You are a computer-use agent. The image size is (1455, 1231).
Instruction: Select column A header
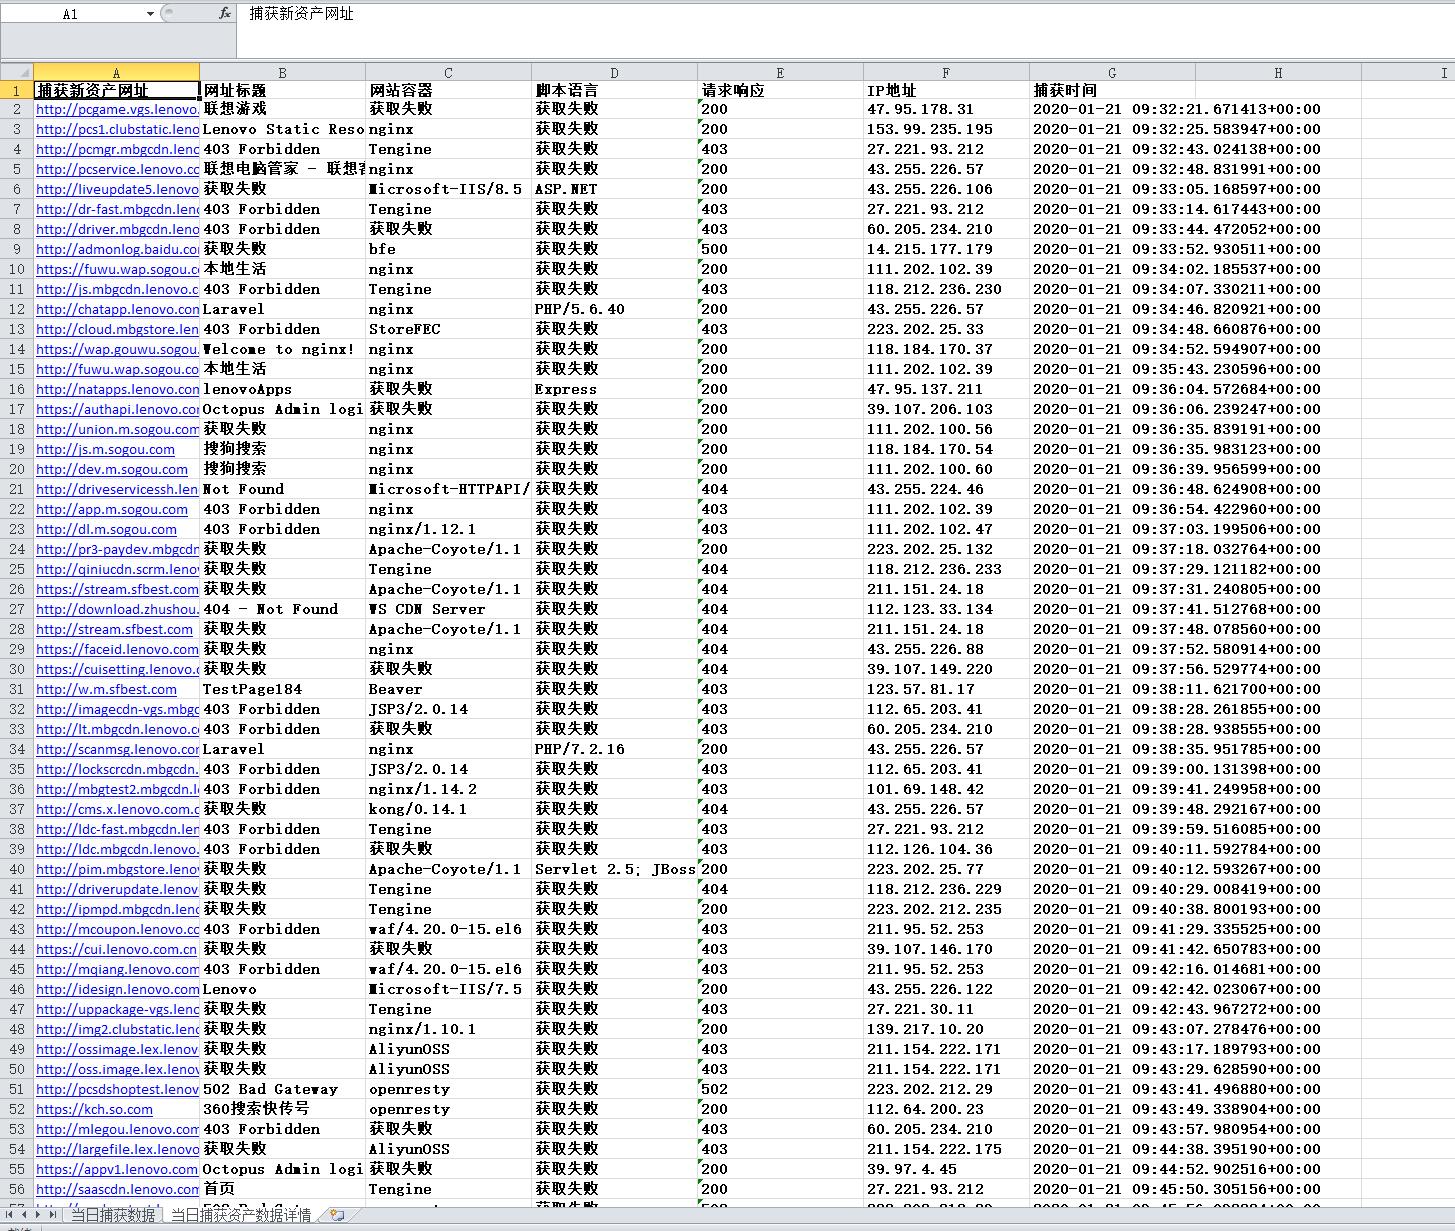point(116,72)
